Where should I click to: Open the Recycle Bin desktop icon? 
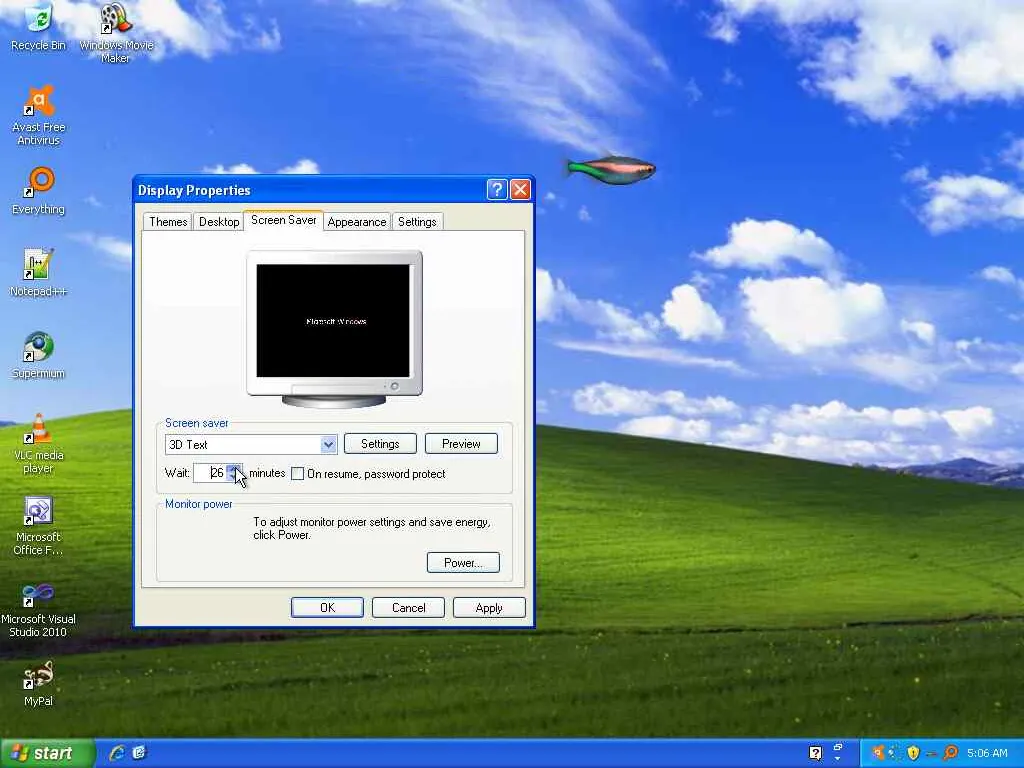click(x=39, y=26)
